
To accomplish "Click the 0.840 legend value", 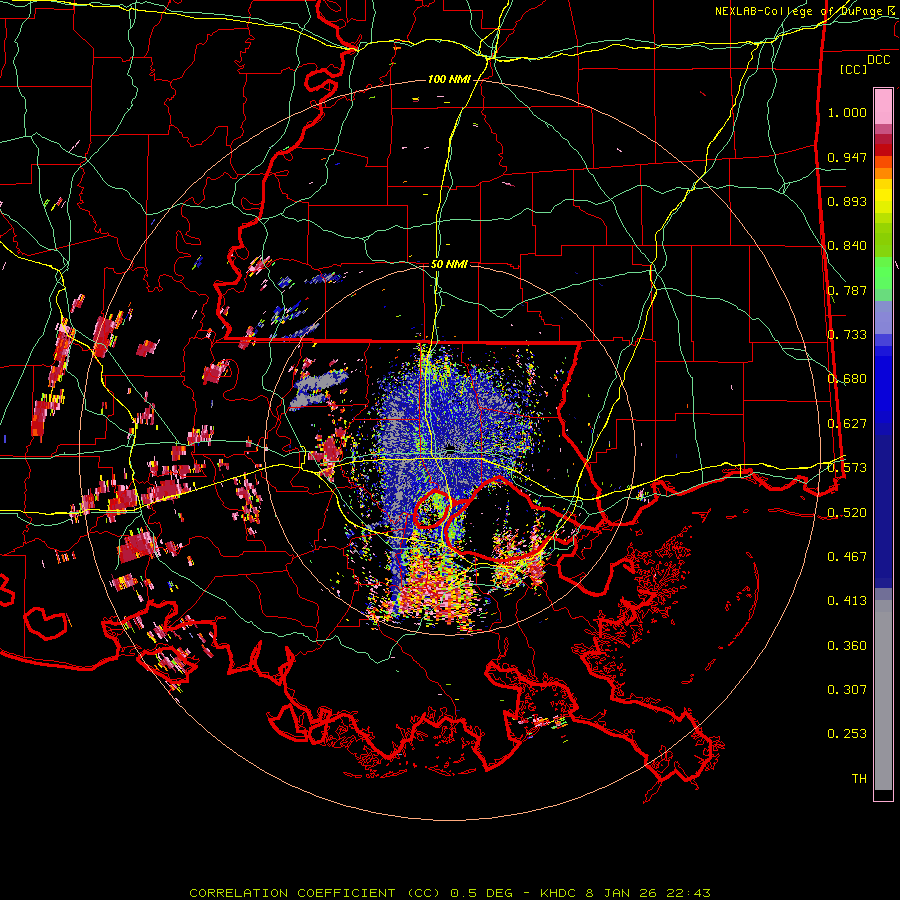I will [847, 246].
